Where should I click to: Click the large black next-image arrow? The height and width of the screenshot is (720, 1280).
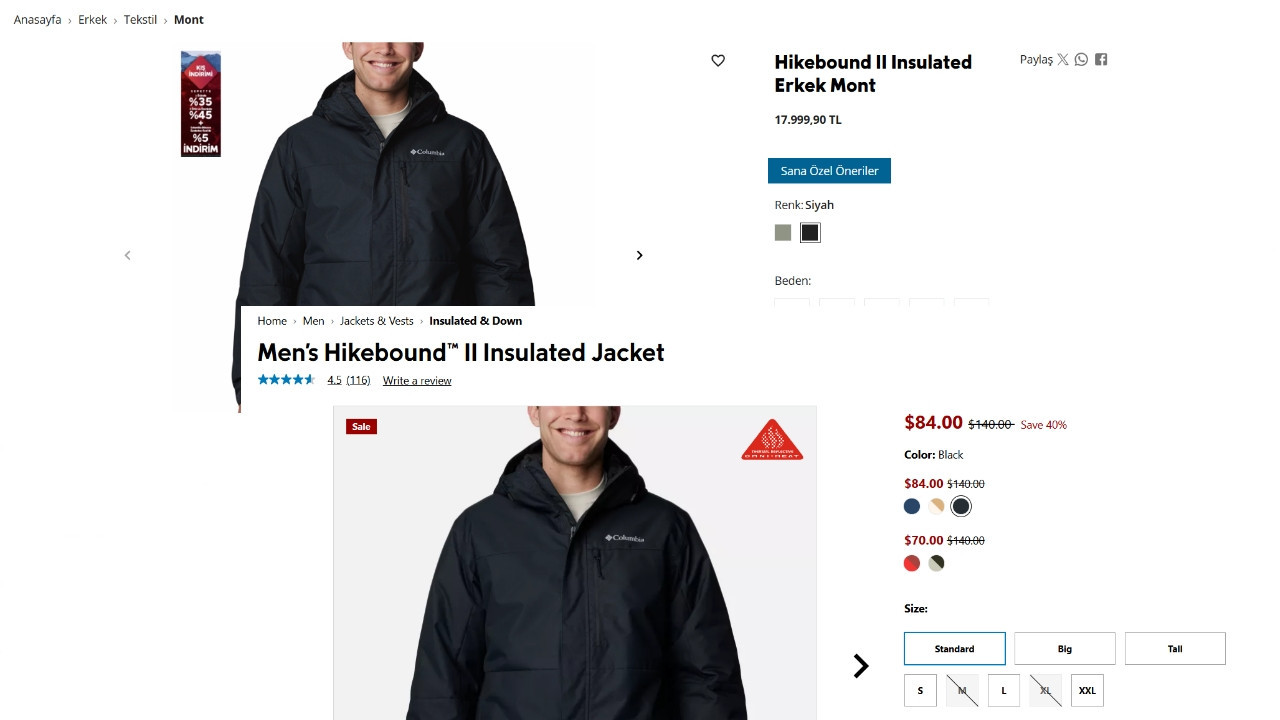(861, 666)
